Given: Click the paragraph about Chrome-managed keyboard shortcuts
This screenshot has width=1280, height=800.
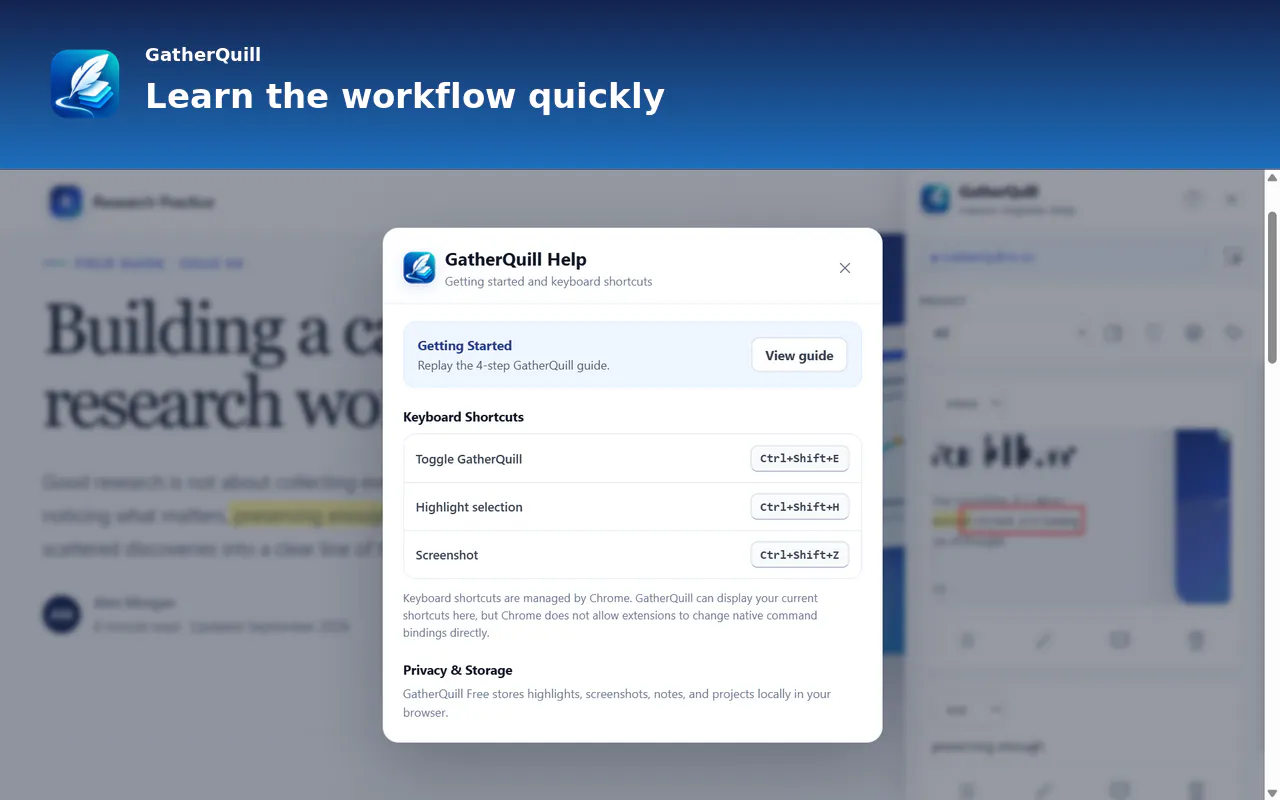Looking at the screenshot, I should tap(610, 615).
